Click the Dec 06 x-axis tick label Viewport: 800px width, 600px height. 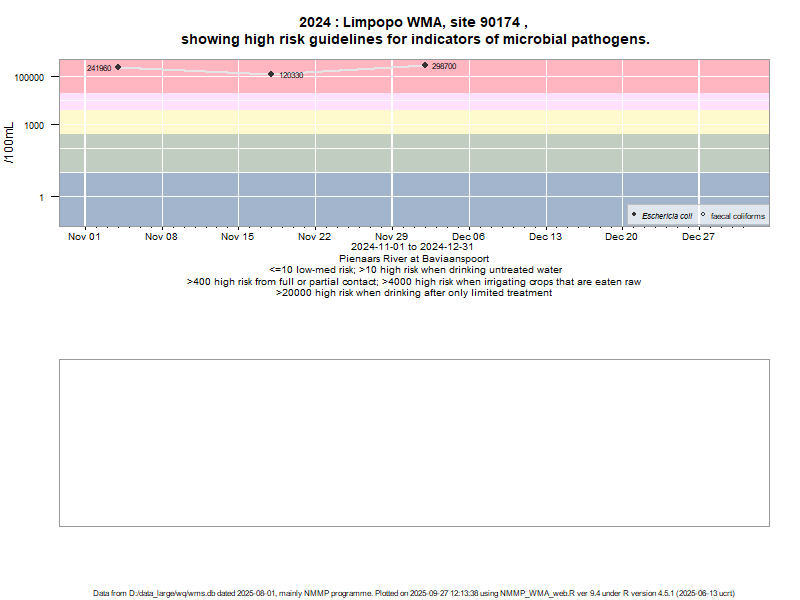coord(468,237)
